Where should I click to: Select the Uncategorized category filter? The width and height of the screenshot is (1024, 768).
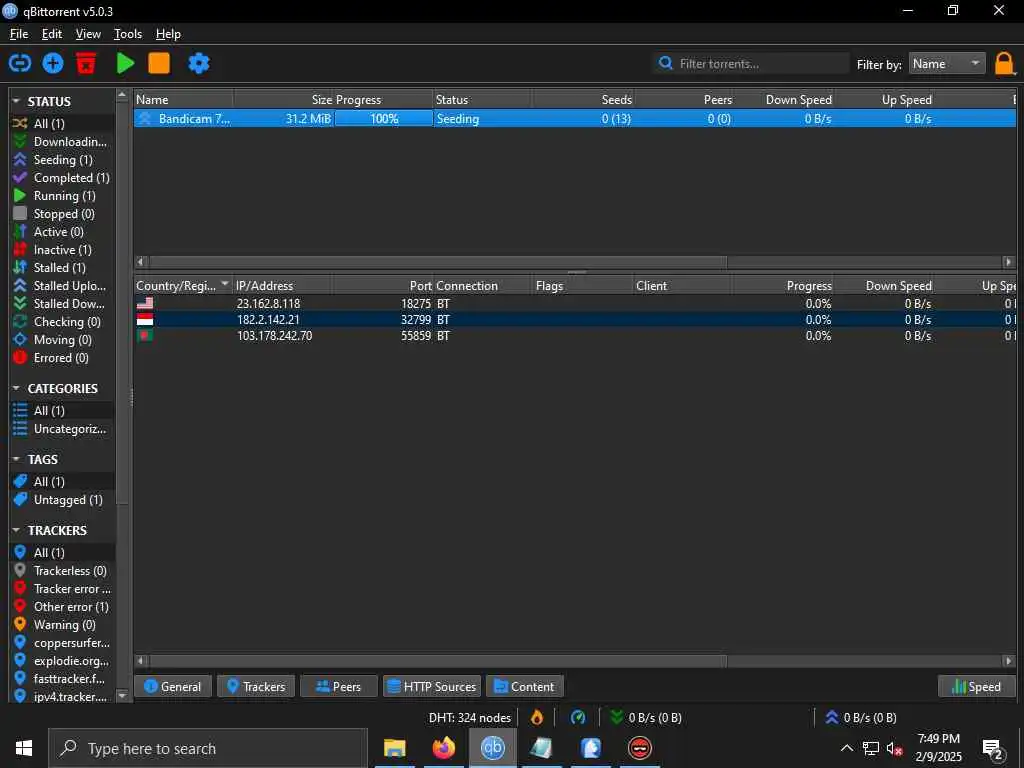[x=63, y=428]
